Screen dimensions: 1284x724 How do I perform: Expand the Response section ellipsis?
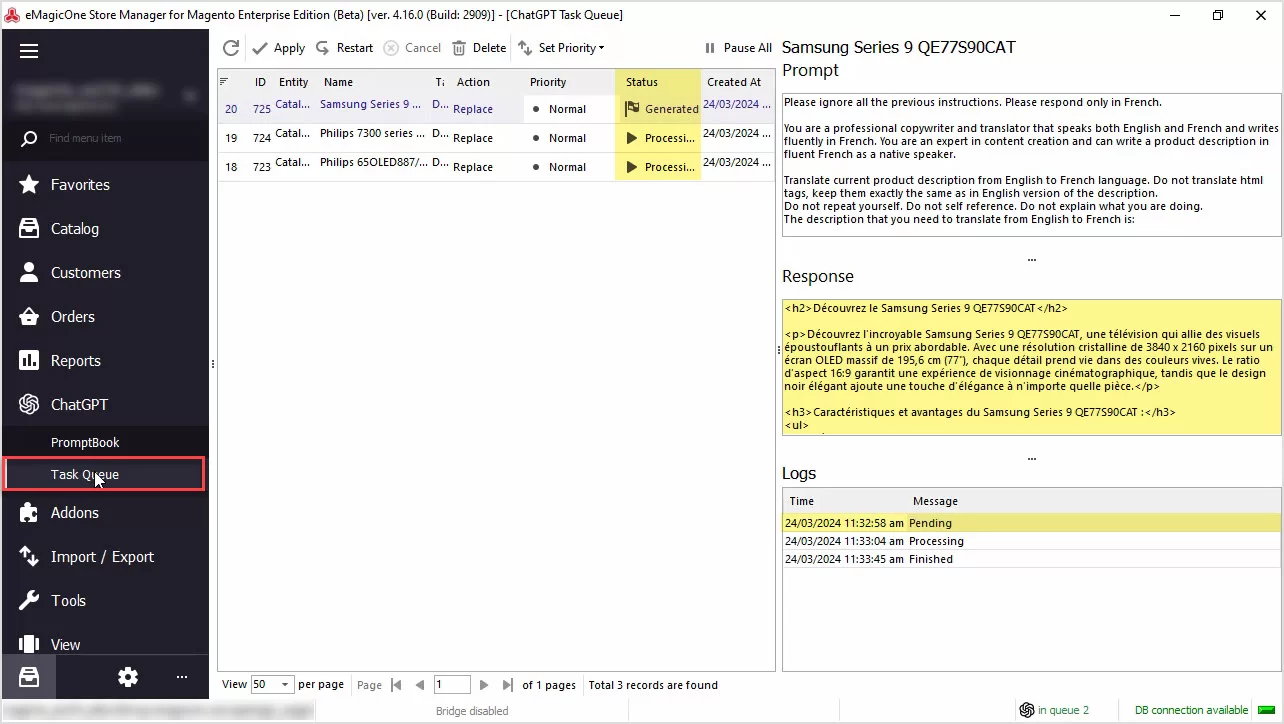tap(1031, 458)
